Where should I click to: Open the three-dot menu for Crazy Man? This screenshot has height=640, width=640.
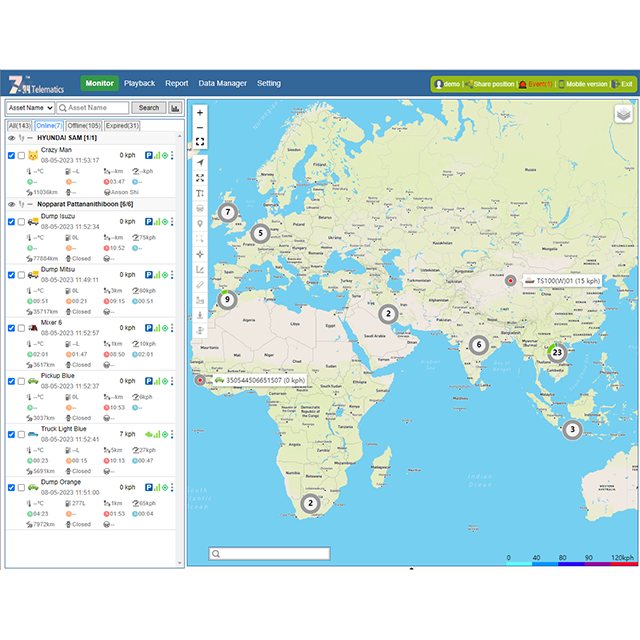tap(172, 156)
